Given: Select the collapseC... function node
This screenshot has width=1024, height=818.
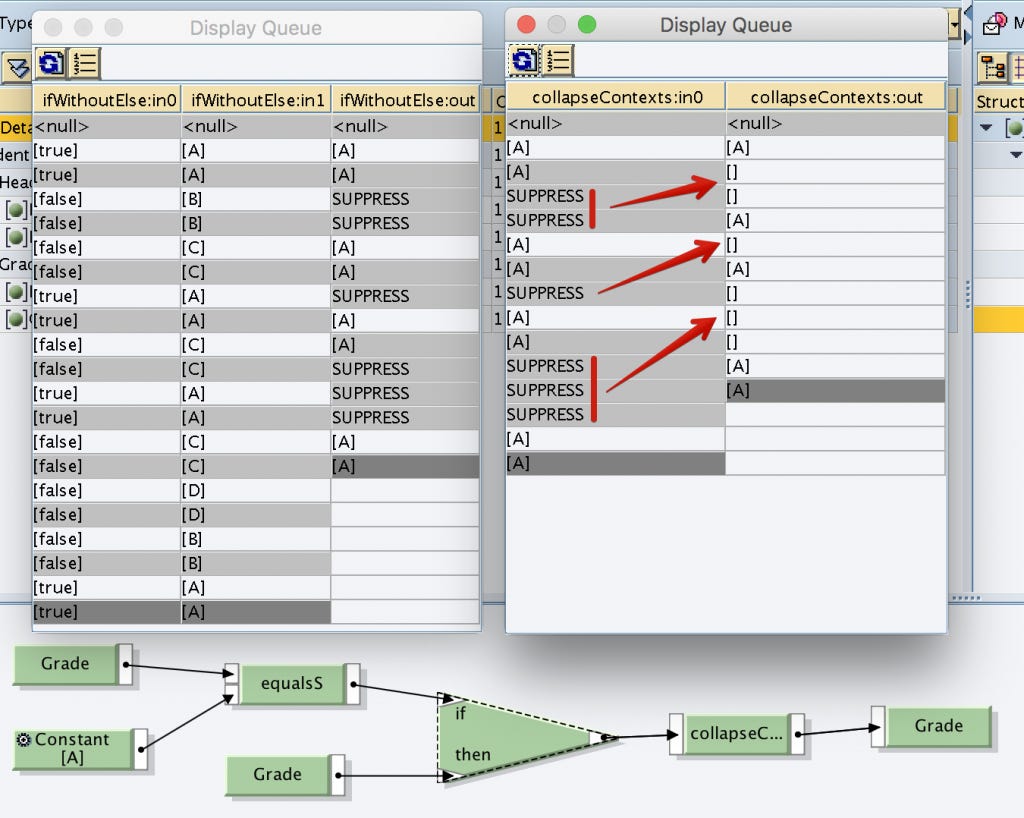Looking at the screenshot, I should pyautogui.click(x=736, y=734).
